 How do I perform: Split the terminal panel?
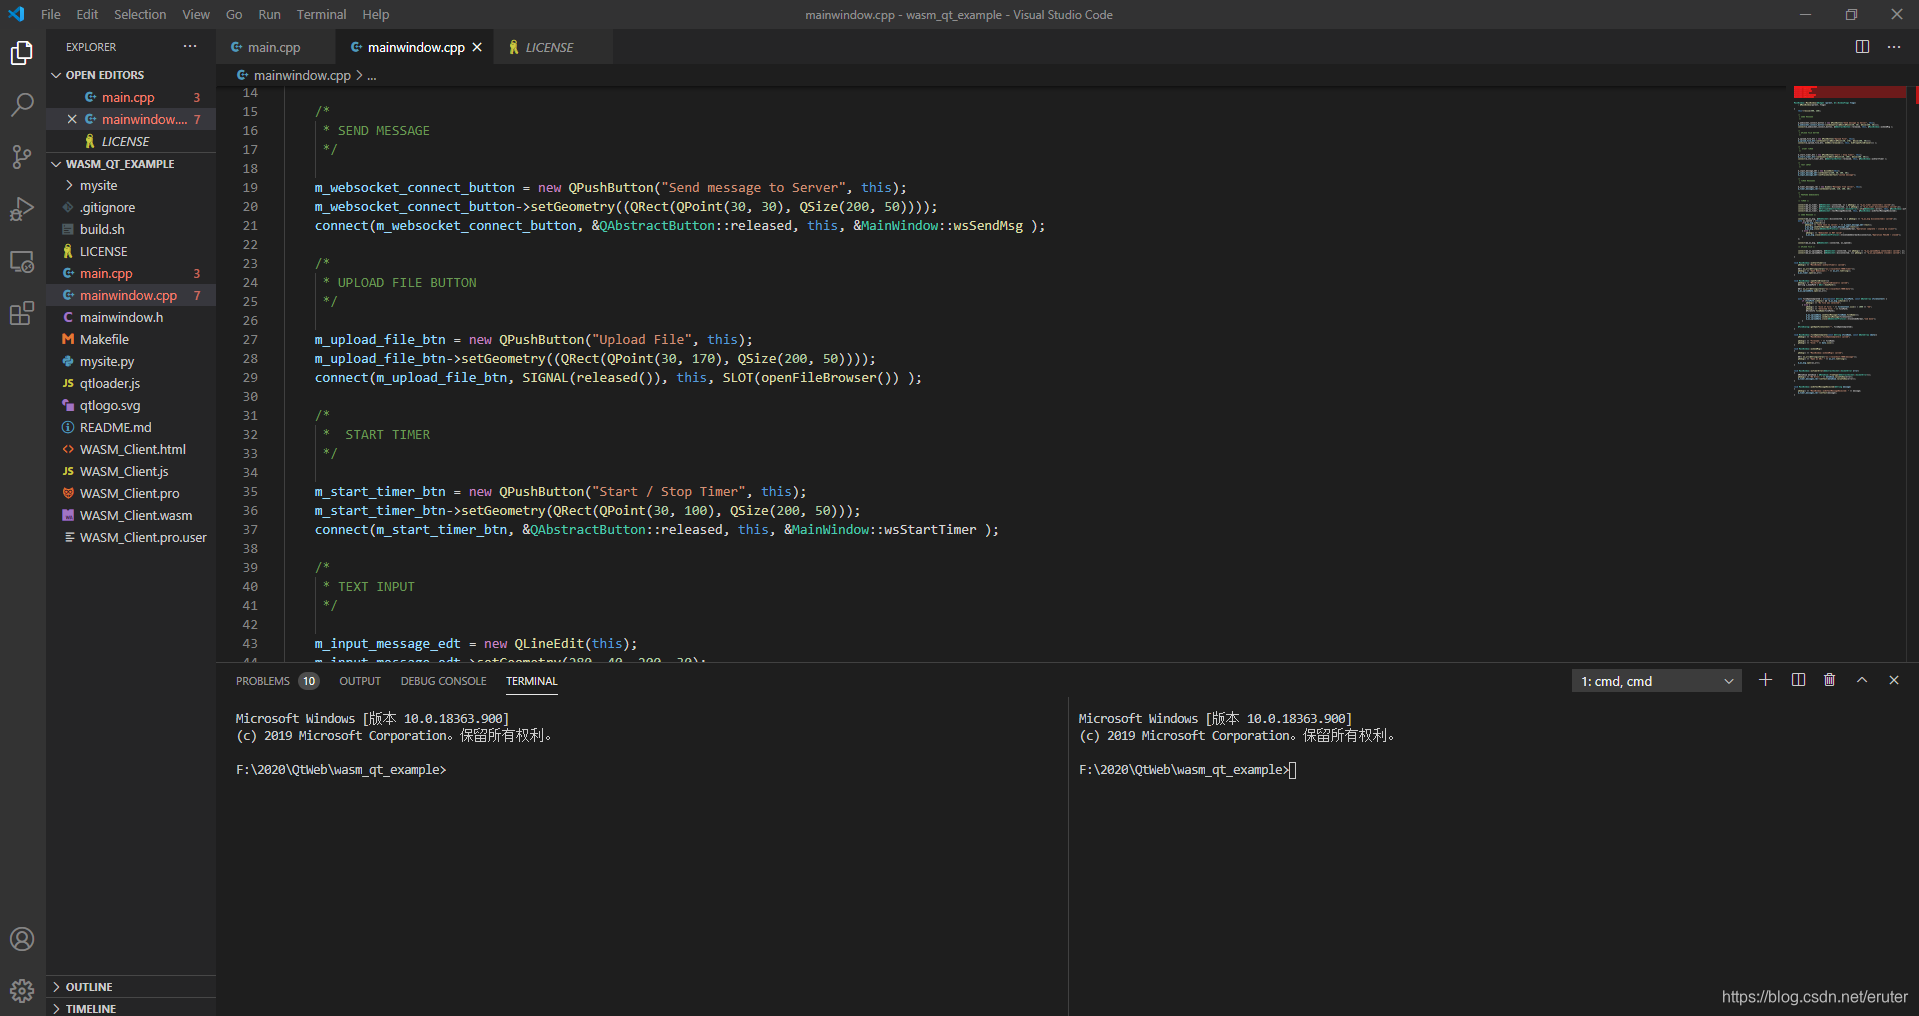(1798, 680)
